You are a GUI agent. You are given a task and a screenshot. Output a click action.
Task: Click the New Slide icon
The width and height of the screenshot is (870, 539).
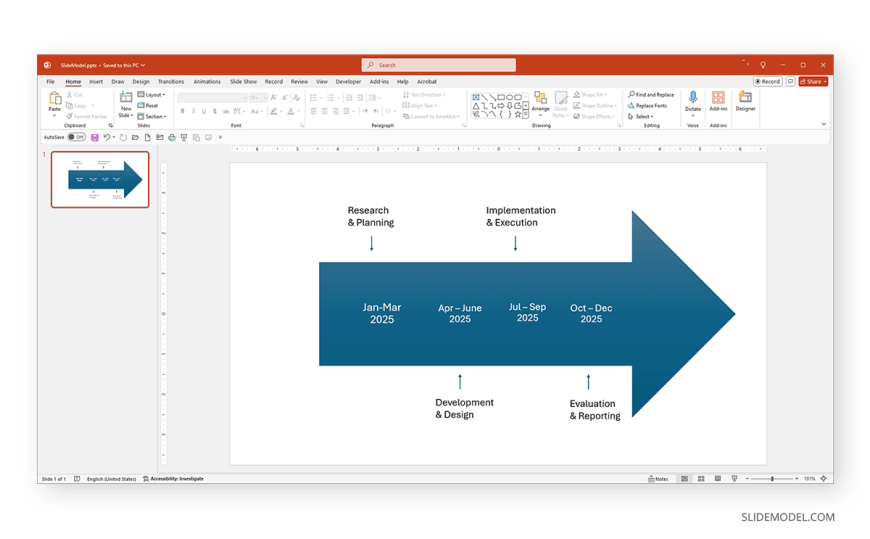126,98
